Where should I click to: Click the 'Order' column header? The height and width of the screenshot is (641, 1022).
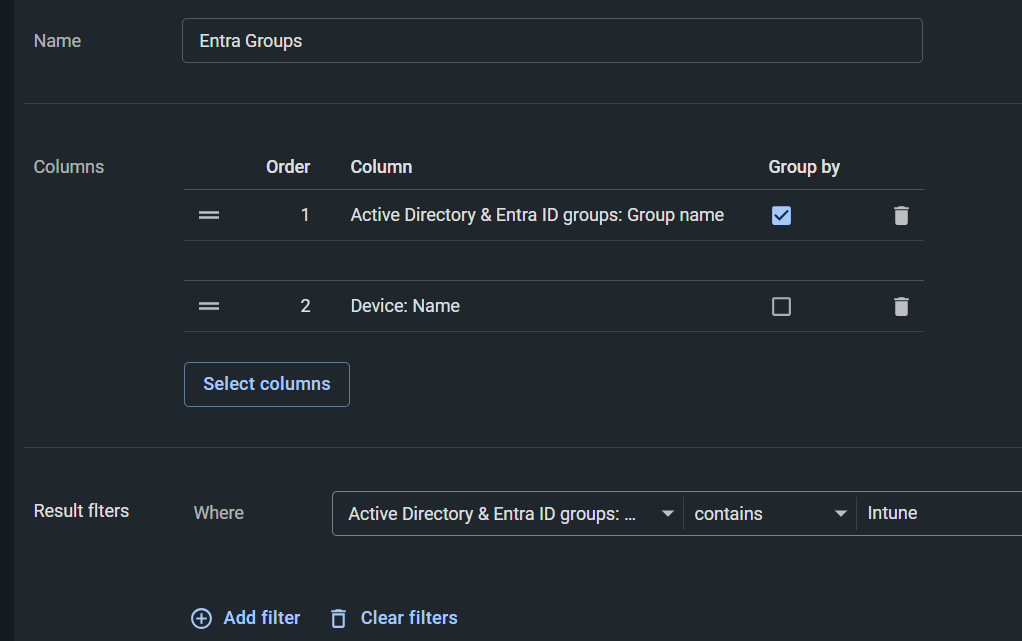(288, 167)
